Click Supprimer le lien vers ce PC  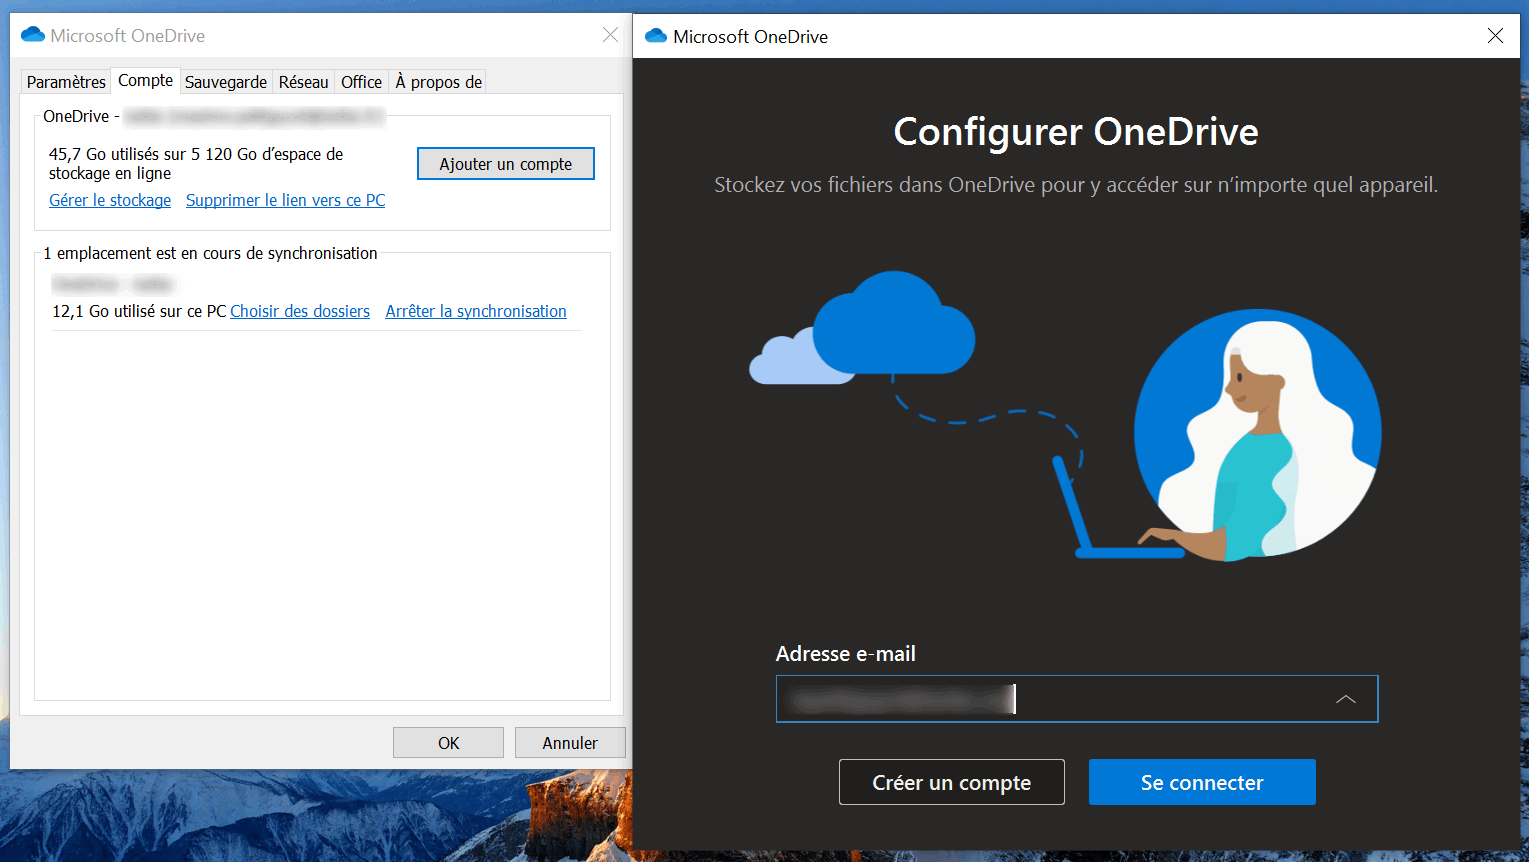coord(285,200)
